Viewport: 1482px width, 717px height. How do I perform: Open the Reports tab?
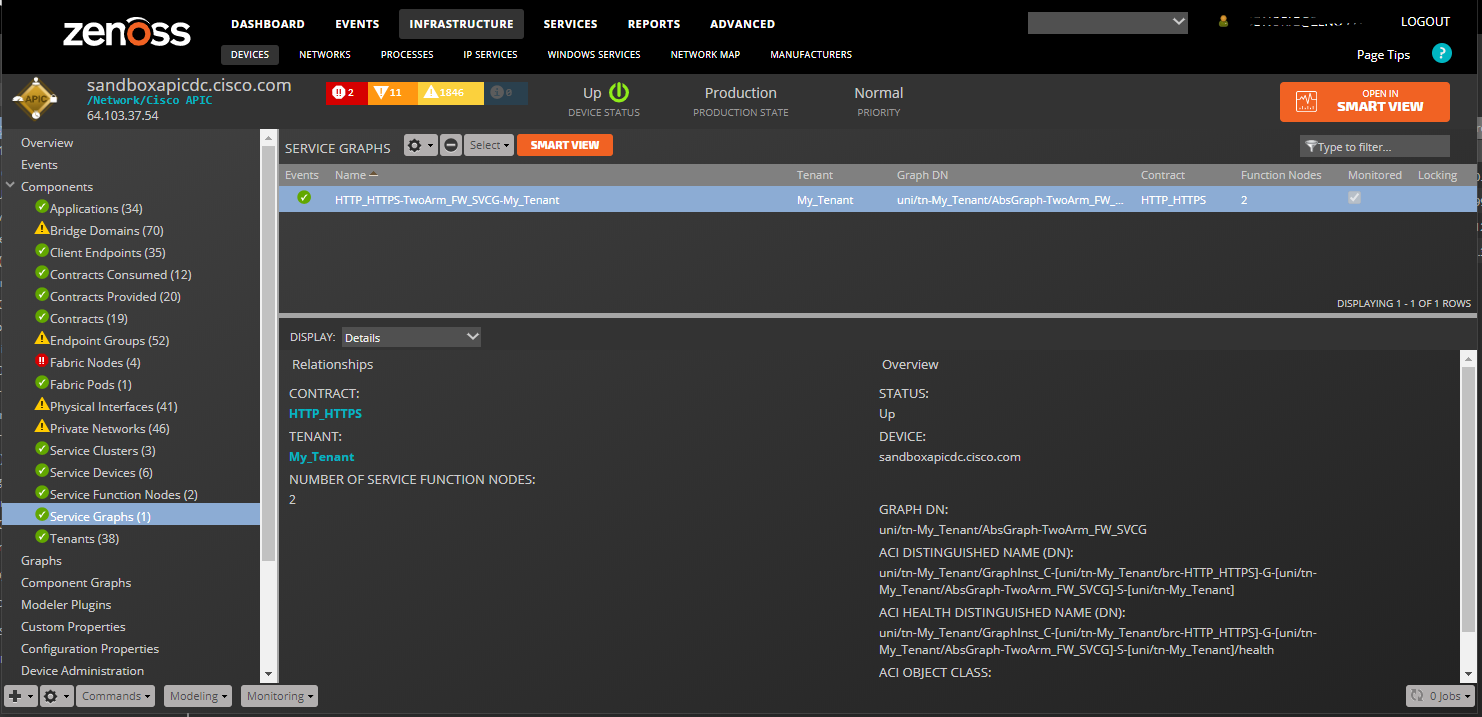pyautogui.click(x=654, y=24)
